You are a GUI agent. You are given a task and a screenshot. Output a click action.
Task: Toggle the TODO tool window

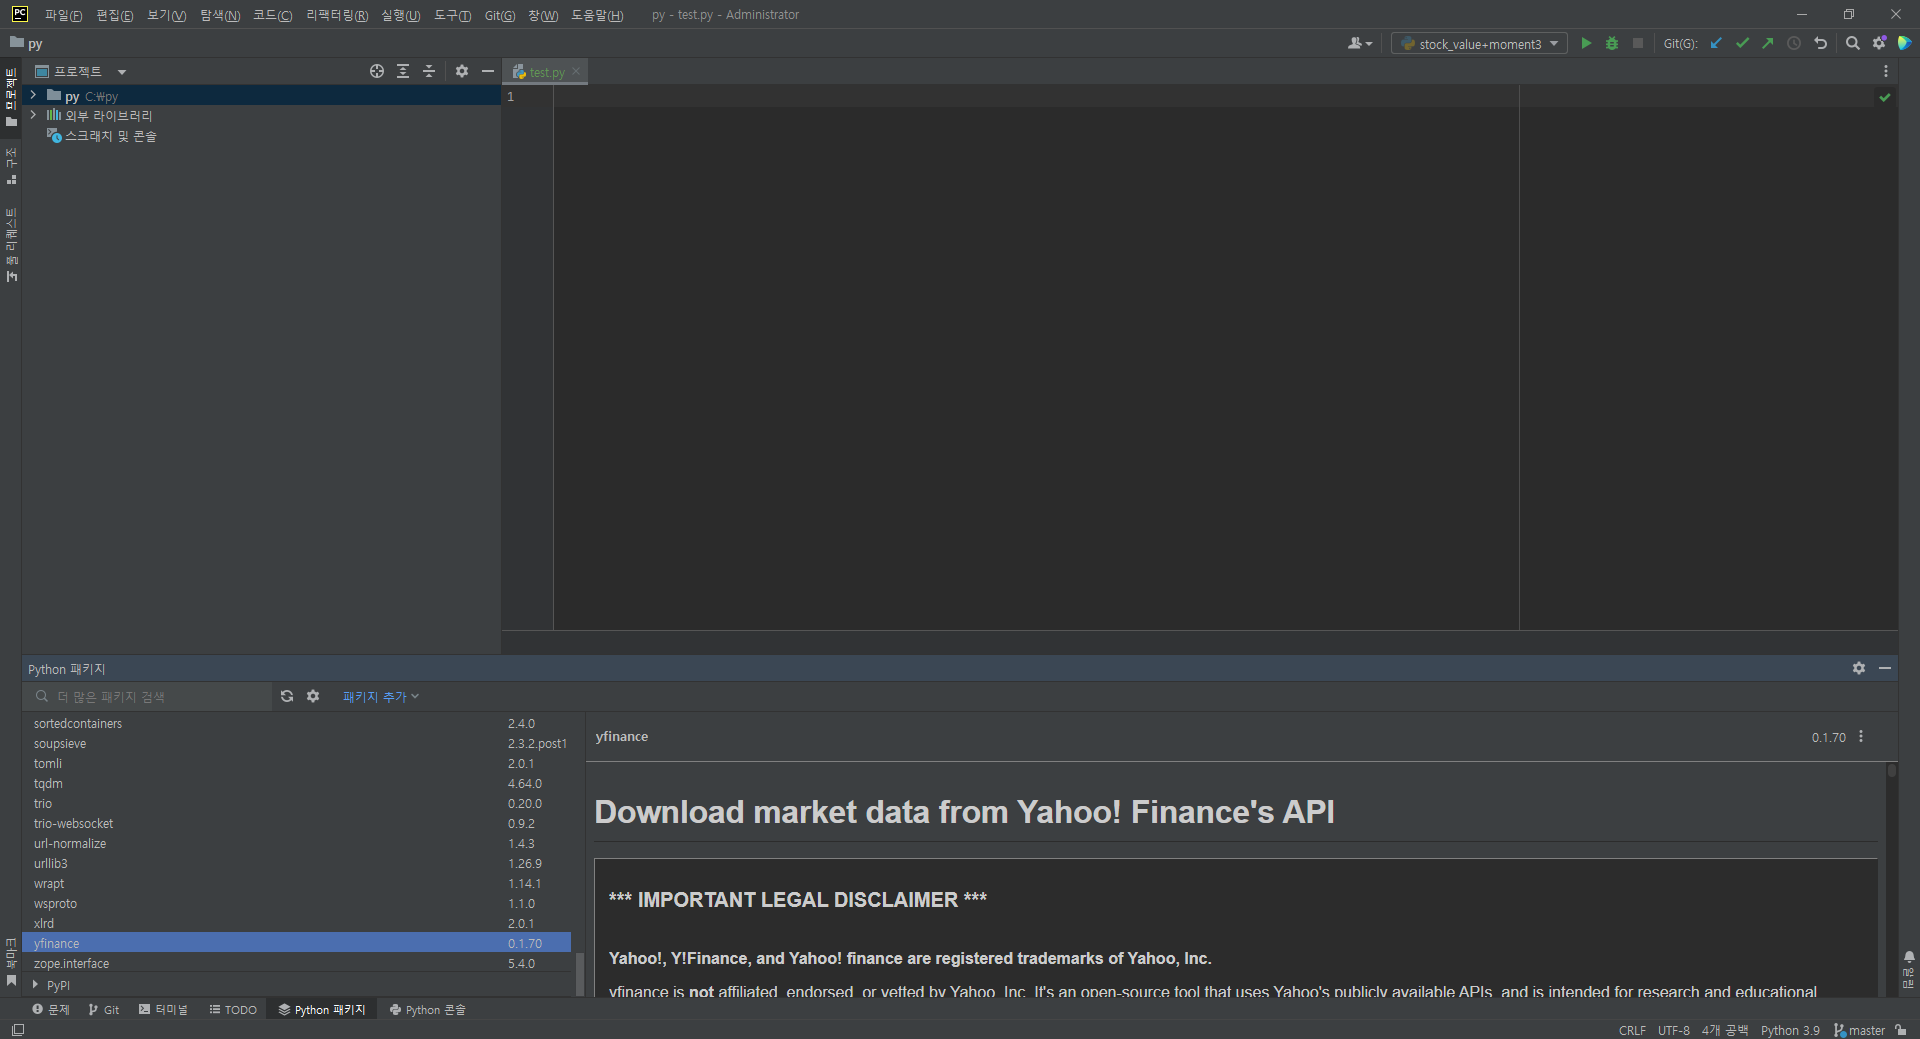232,1010
